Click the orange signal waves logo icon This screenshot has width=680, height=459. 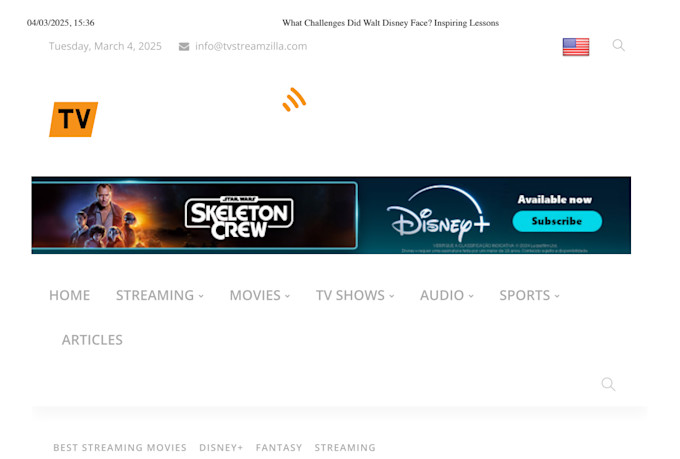294,100
